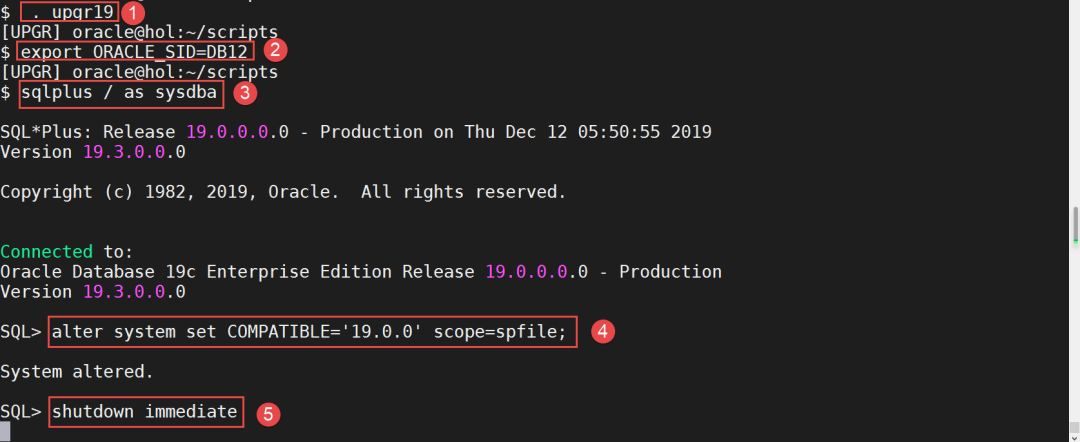Click the red step 4 badge
The height and width of the screenshot is (442, 1080).
pyautogui.click(x=601, y=331)
